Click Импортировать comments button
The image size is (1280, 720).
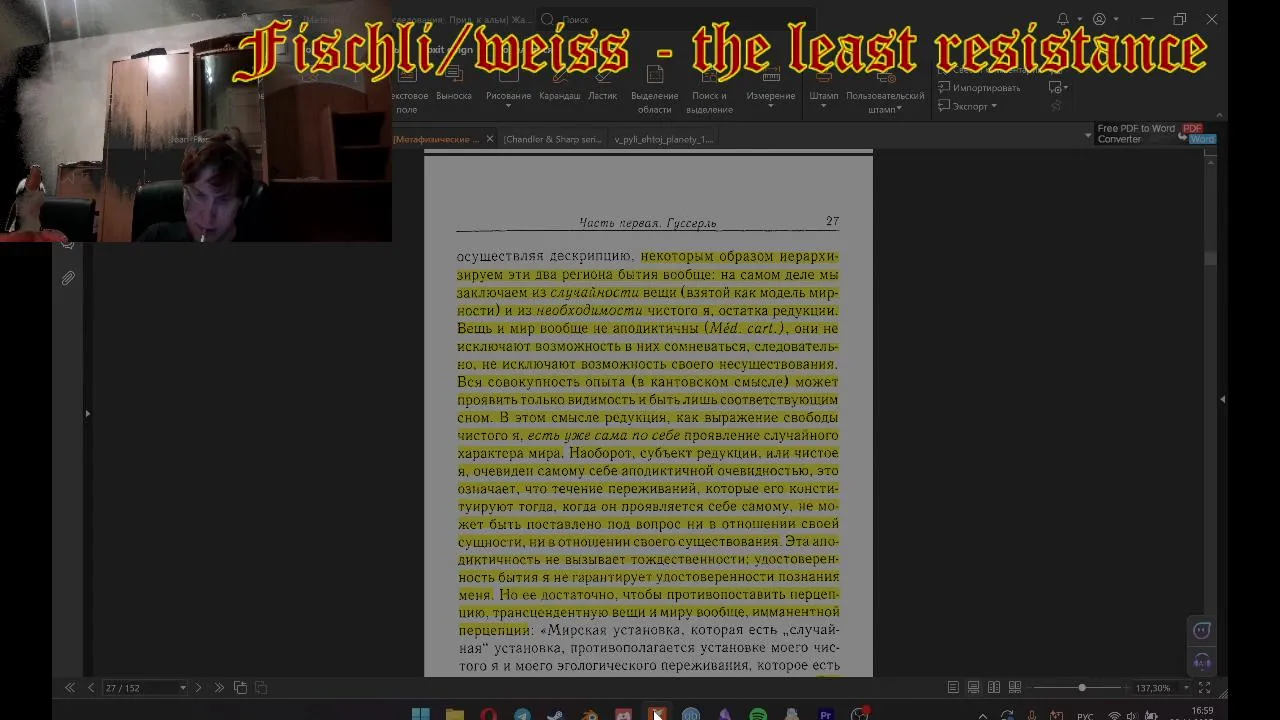[979, 88]
